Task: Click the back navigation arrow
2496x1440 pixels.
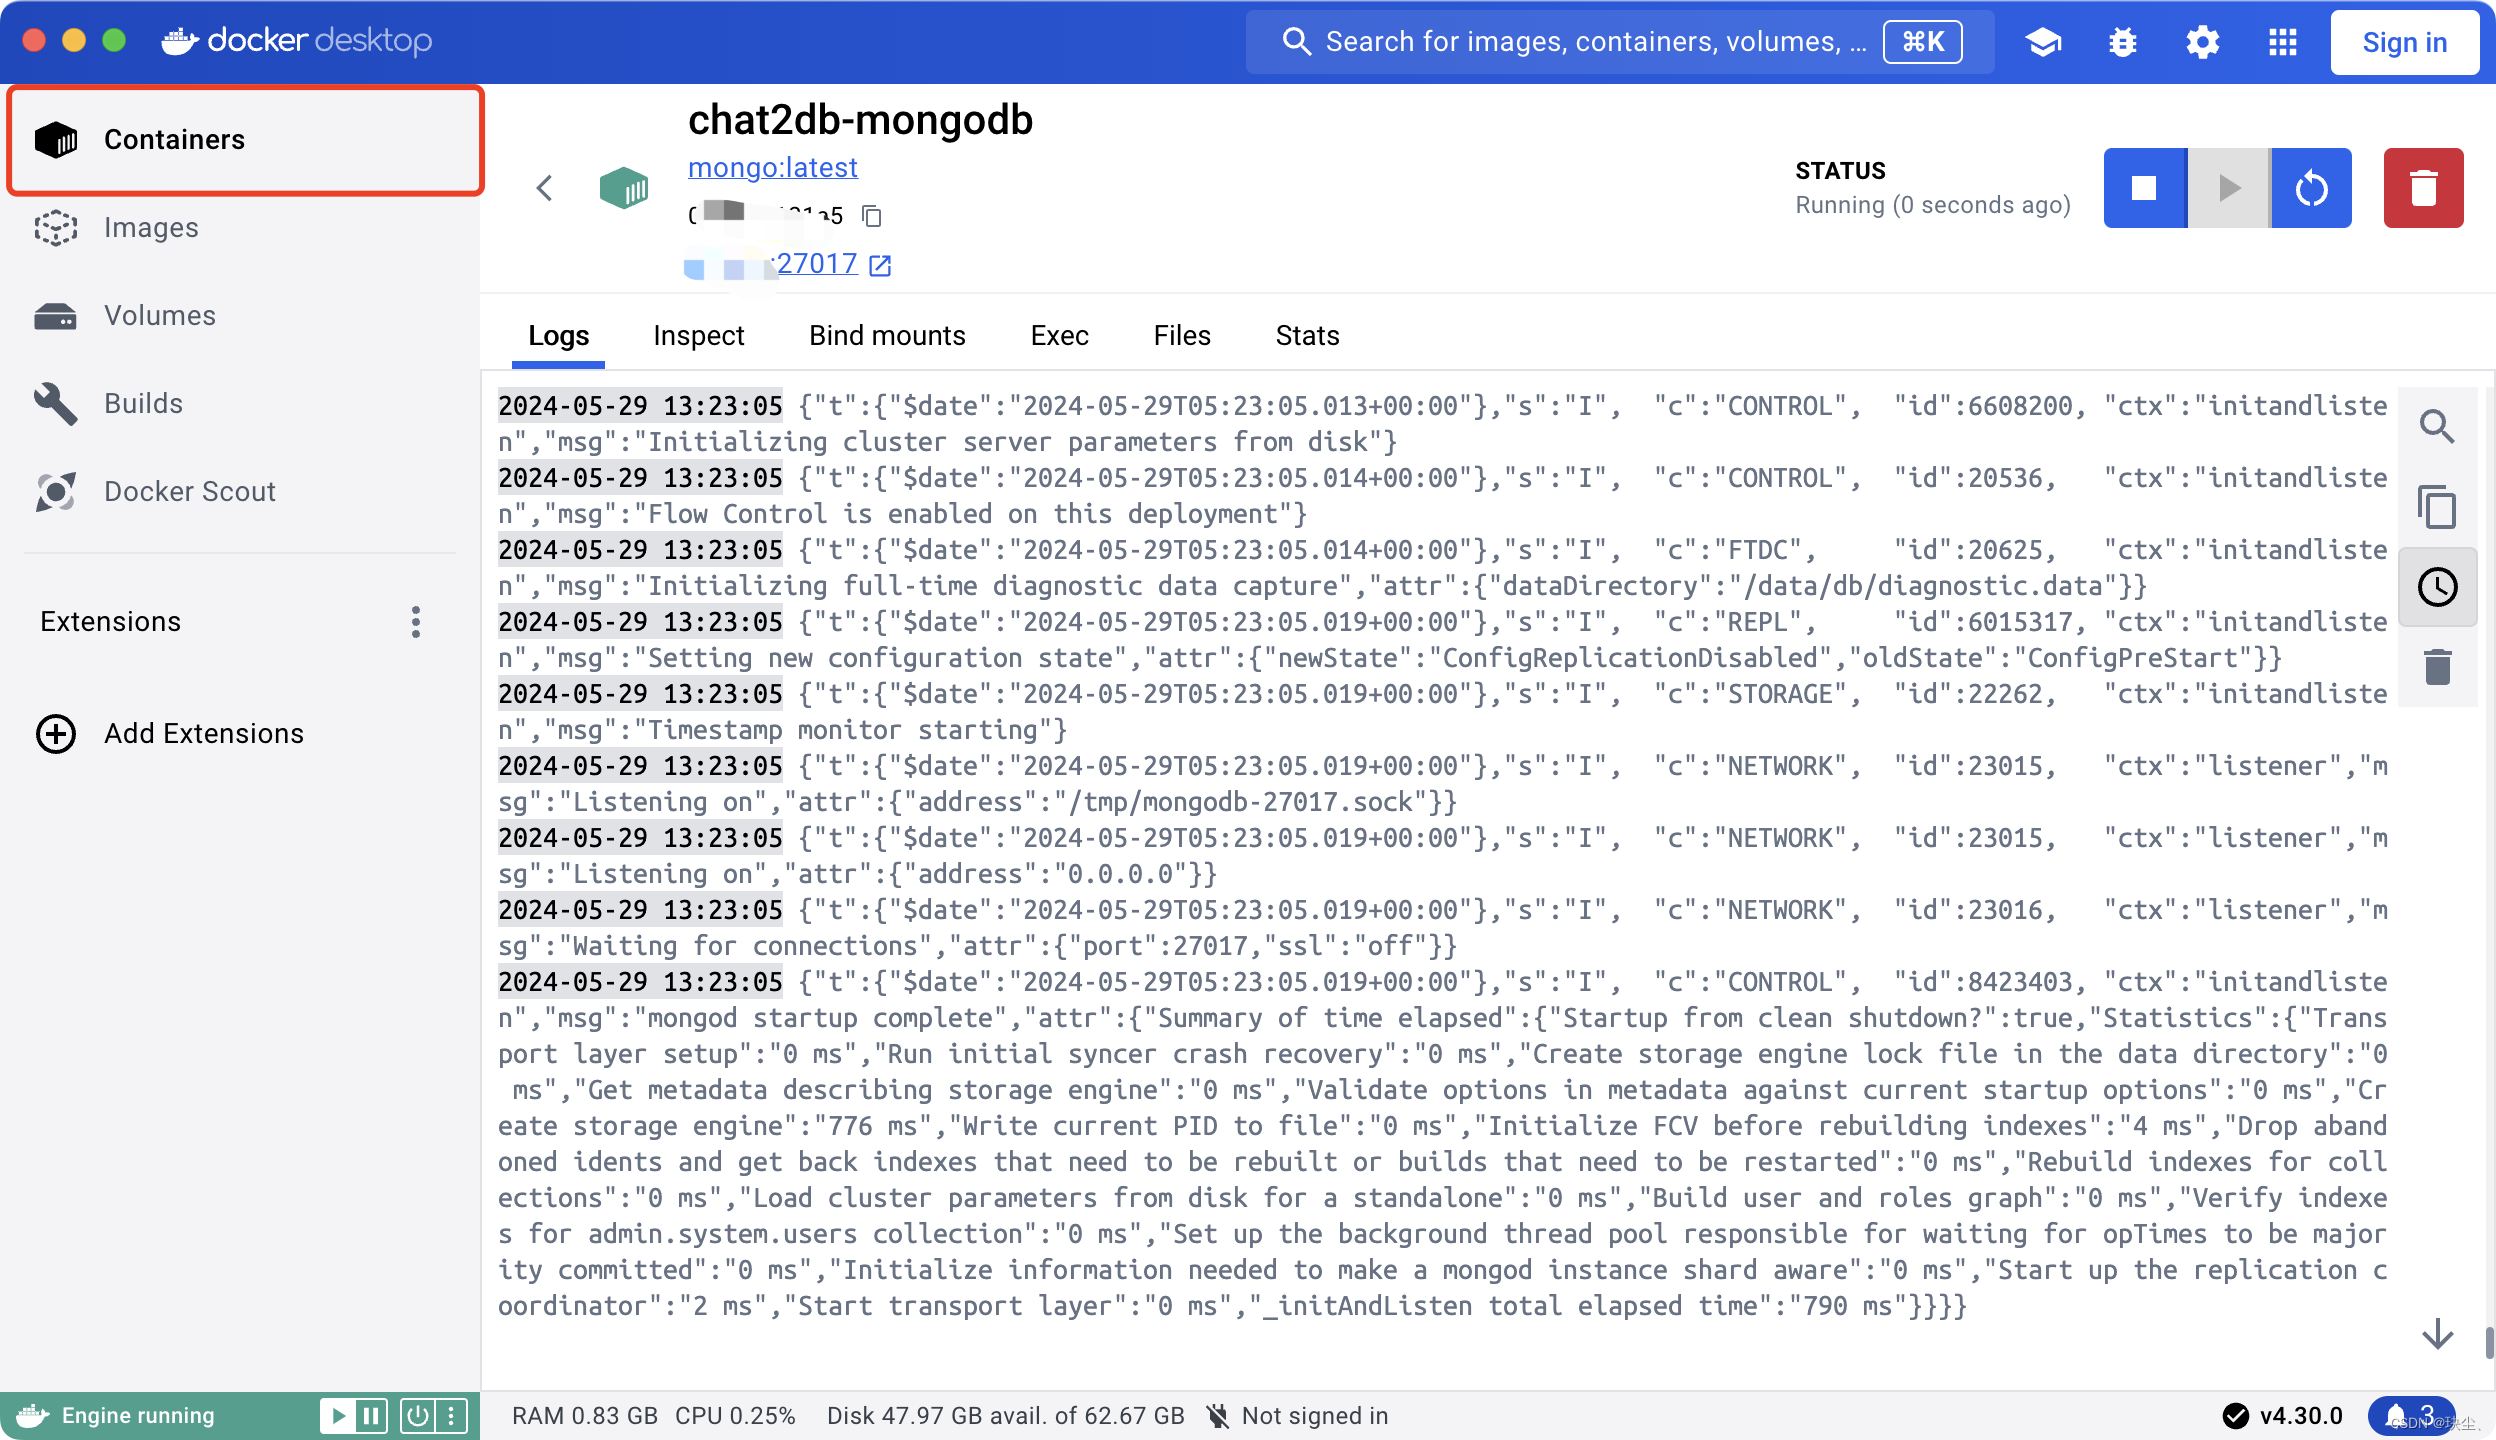Action: 547,187
